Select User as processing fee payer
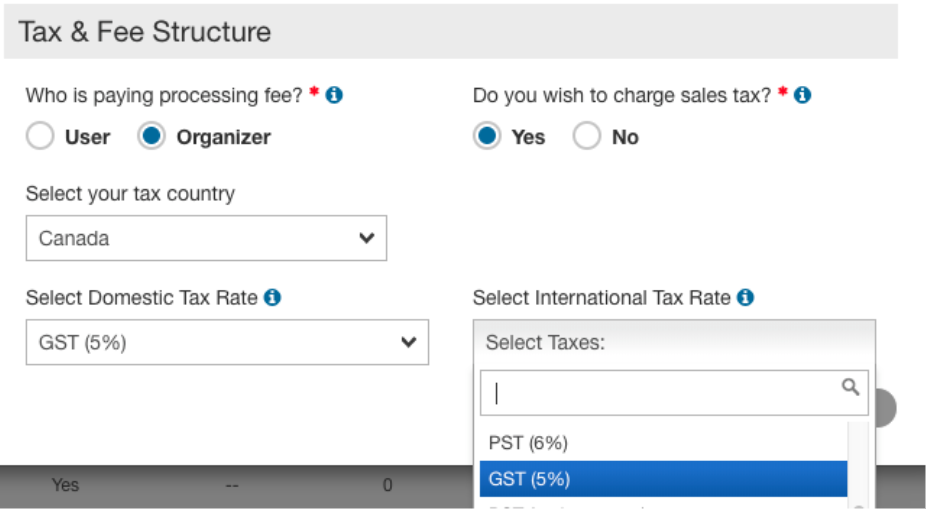Image resolution: width=933 pixels, height=514 pixels. [40, 137]
